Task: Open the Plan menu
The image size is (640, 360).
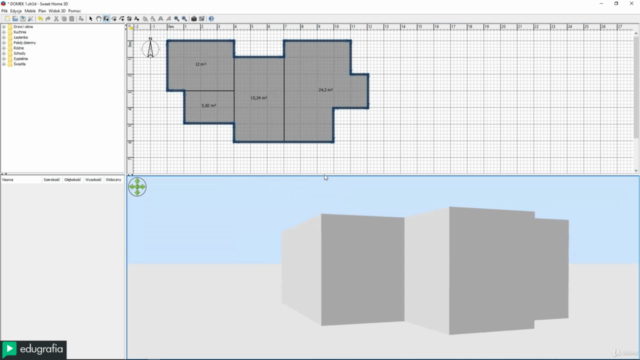Action: [x=42, y=11]
